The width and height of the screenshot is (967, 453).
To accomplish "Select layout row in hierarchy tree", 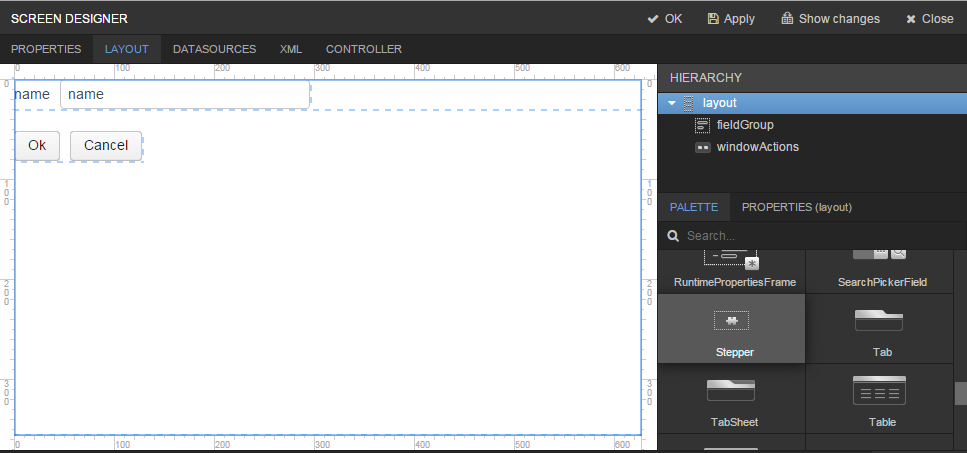I will click(x=812, y=104).
